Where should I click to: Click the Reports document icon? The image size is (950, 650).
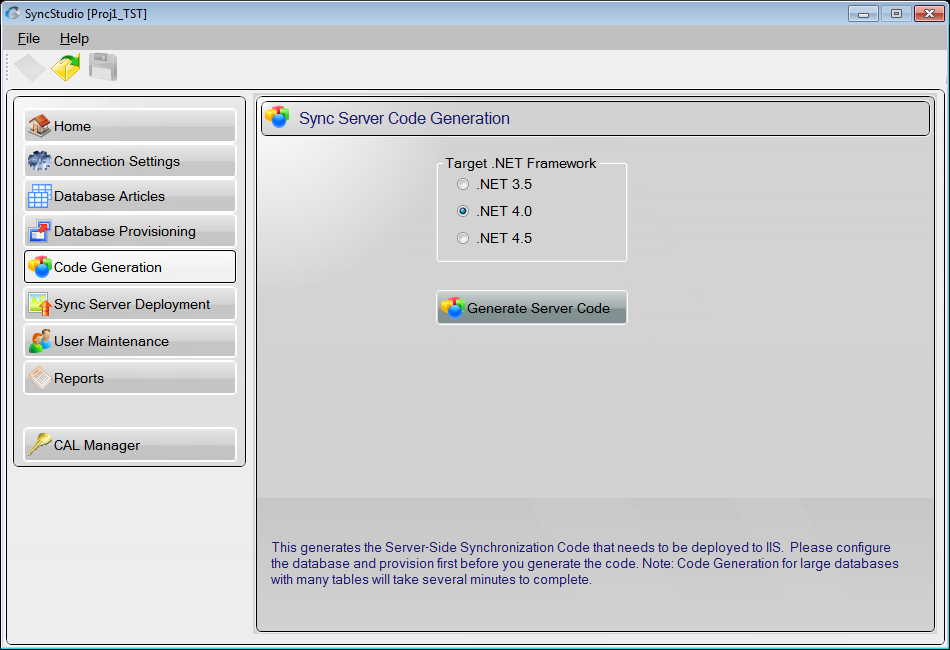click(39, 378)
